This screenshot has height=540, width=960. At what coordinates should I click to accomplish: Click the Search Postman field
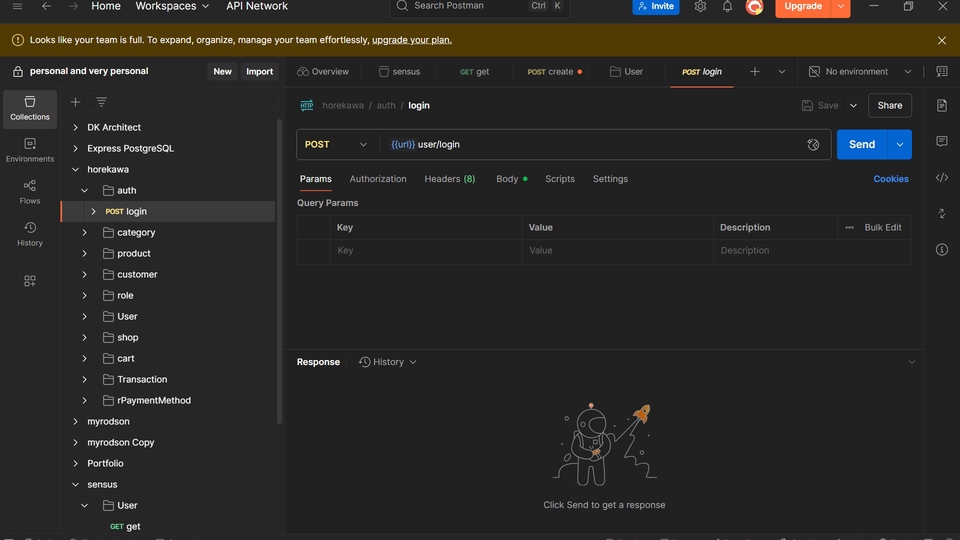[x=479, y=6]
